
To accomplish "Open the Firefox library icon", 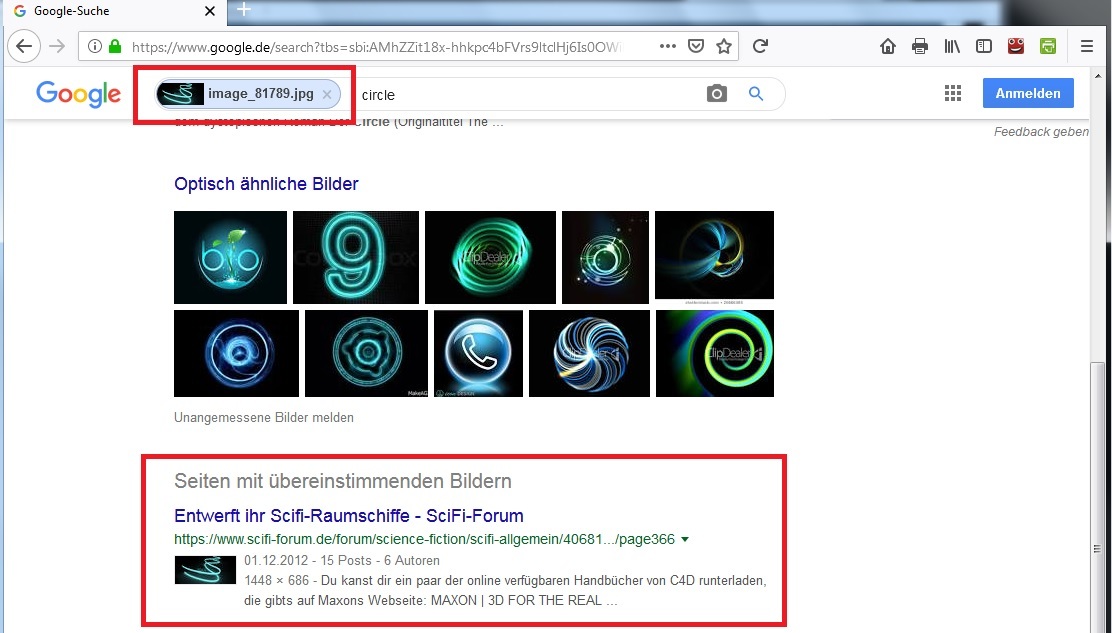I will pyautogui.click(x=952, y=46).
